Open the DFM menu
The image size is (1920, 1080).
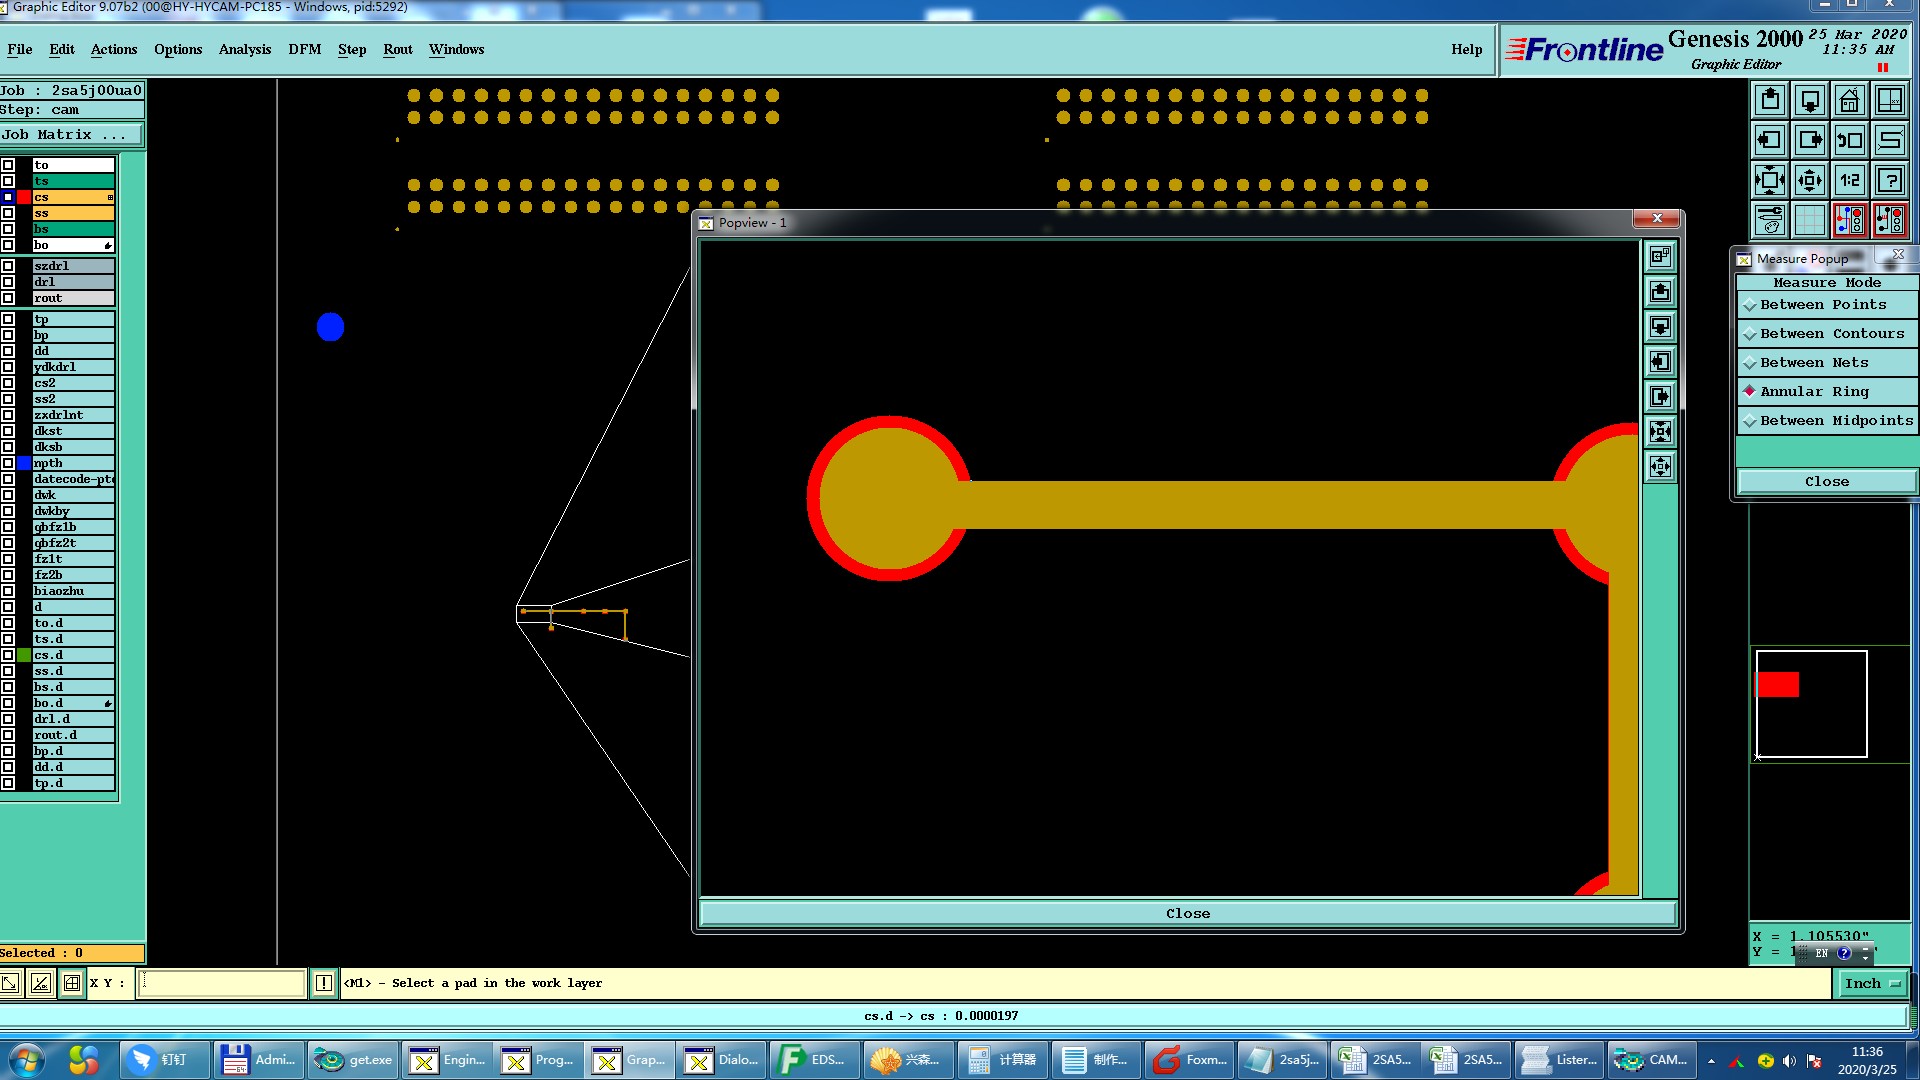pyautogui.click(x=304, y=50)
